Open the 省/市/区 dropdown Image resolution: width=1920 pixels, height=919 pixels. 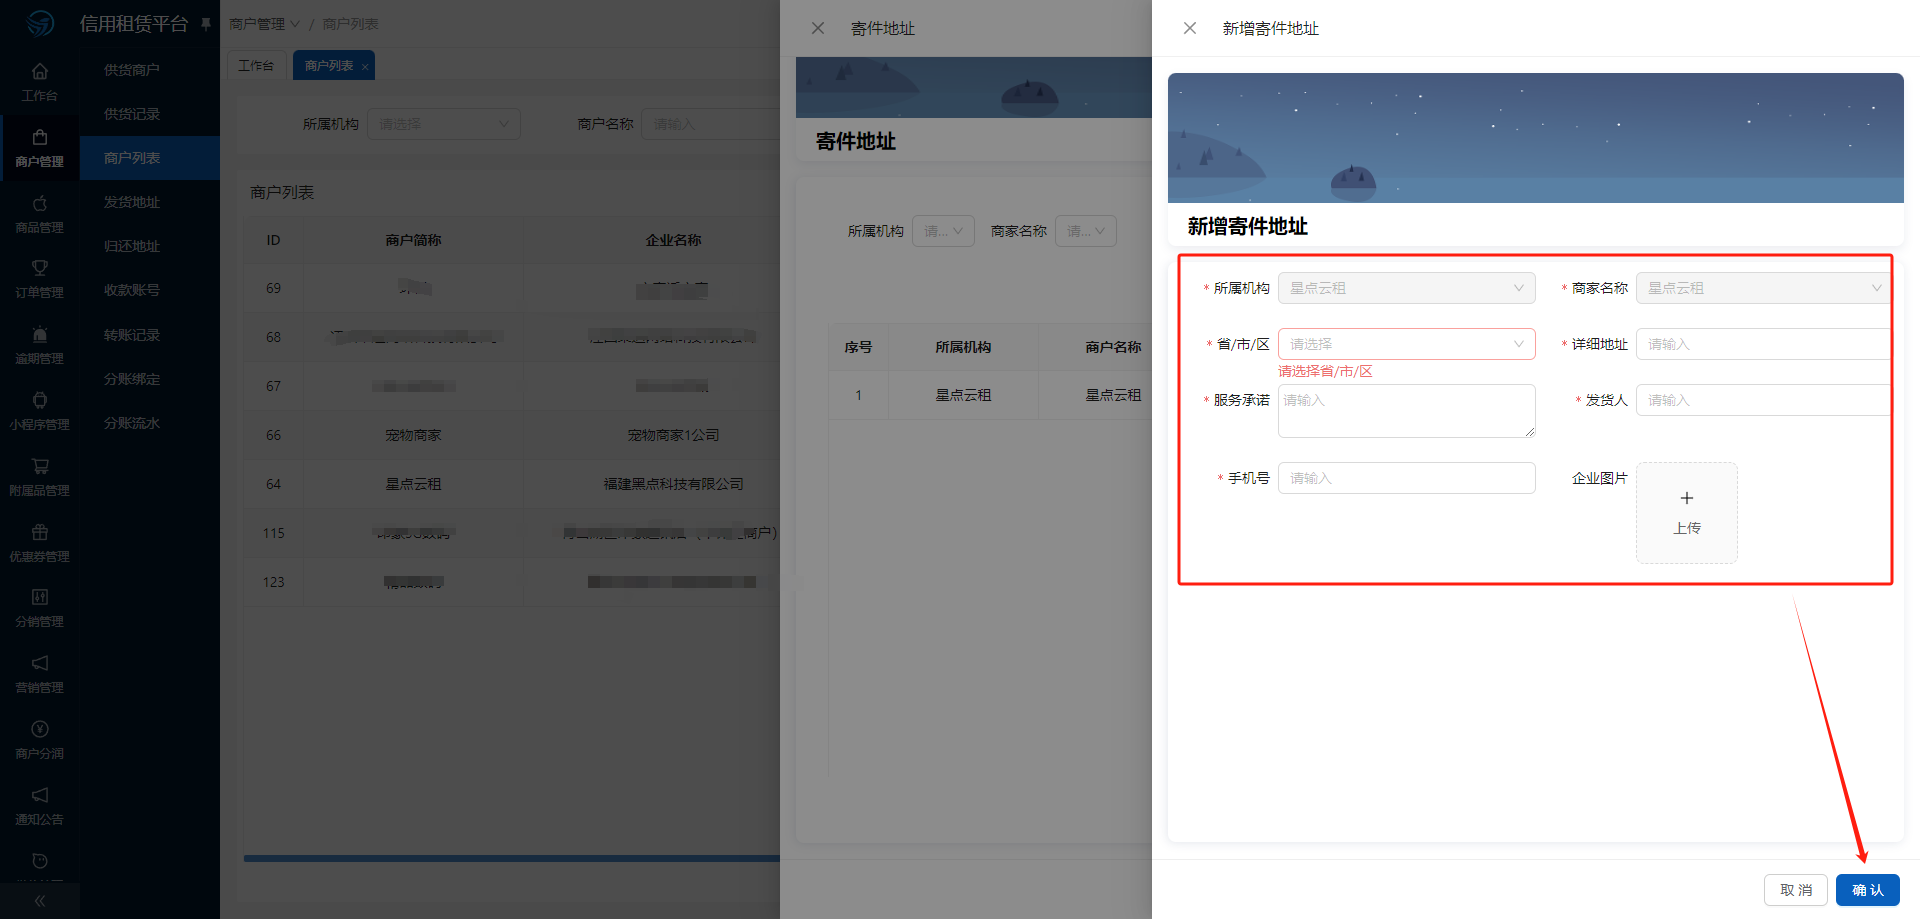click(x=1406, y=344)
